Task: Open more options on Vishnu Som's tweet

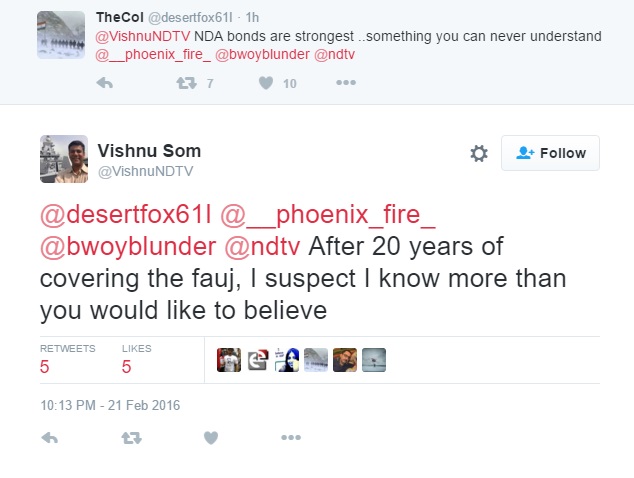Action: coord(291,438)
